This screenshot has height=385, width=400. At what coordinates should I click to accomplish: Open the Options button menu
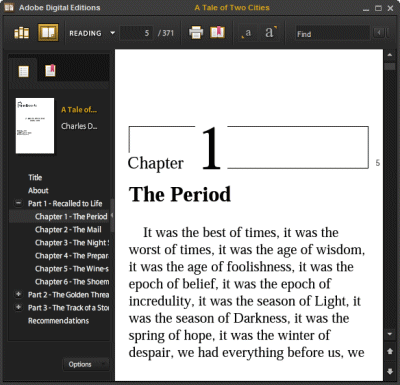[x=85, y=364]
